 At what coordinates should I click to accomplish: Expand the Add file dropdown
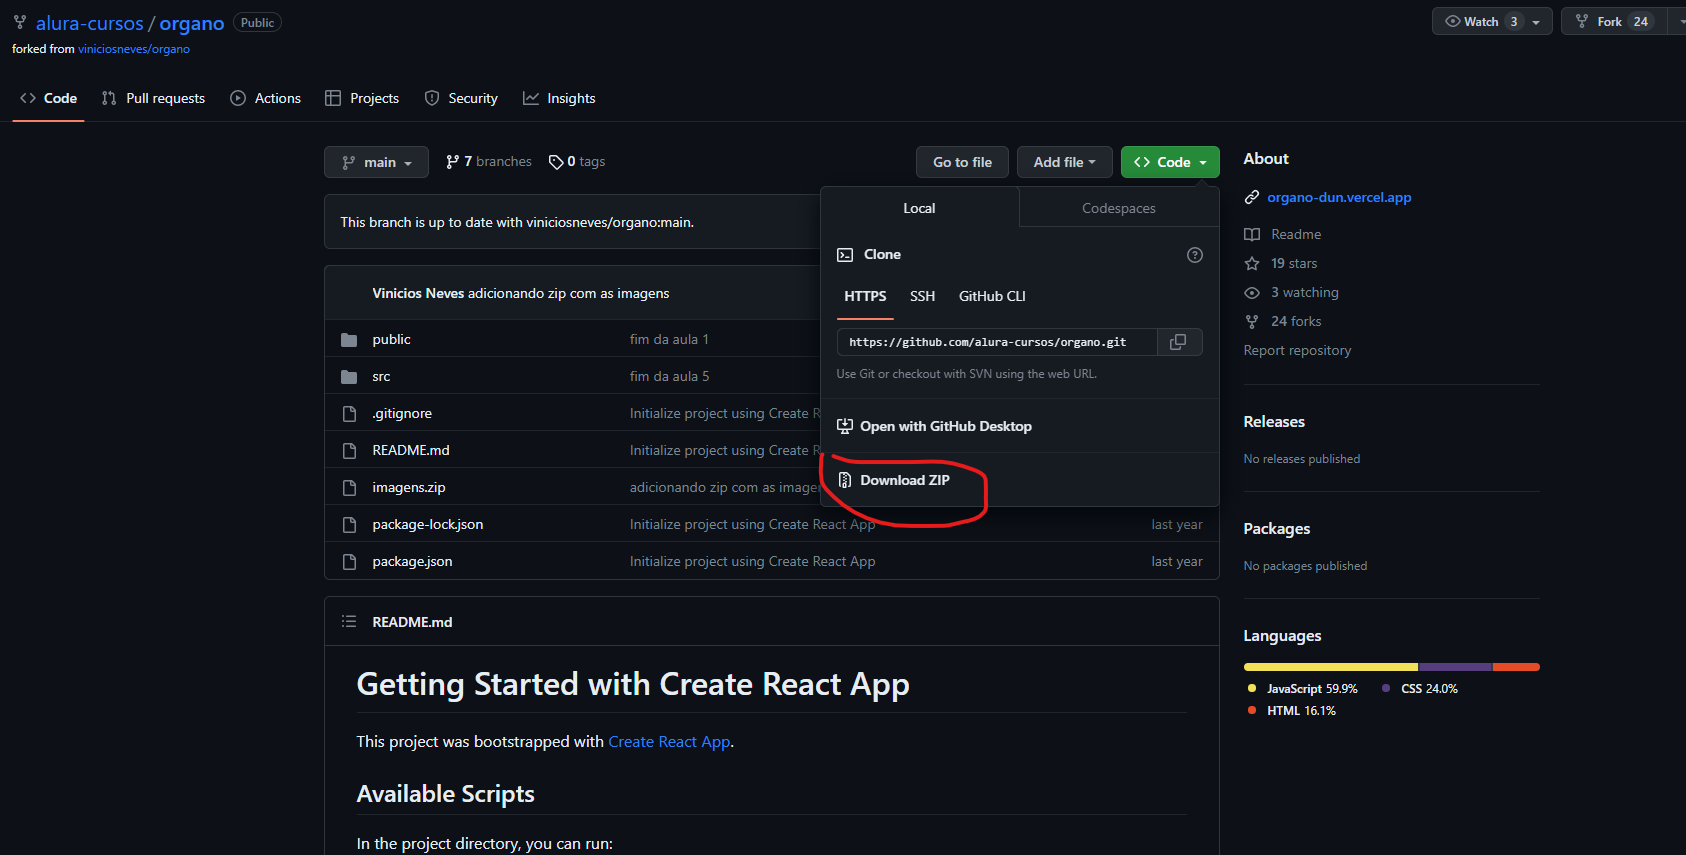click(x=1064, y=162)
